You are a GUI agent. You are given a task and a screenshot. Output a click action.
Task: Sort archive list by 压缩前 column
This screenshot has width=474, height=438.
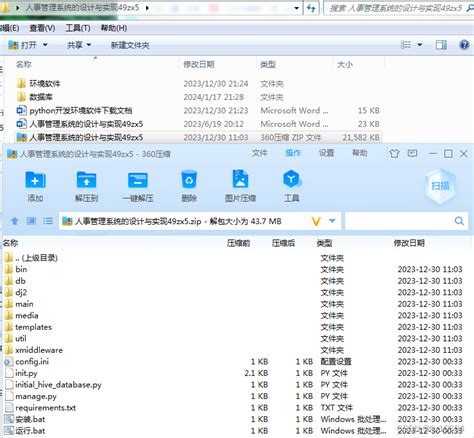pos(238,243)
